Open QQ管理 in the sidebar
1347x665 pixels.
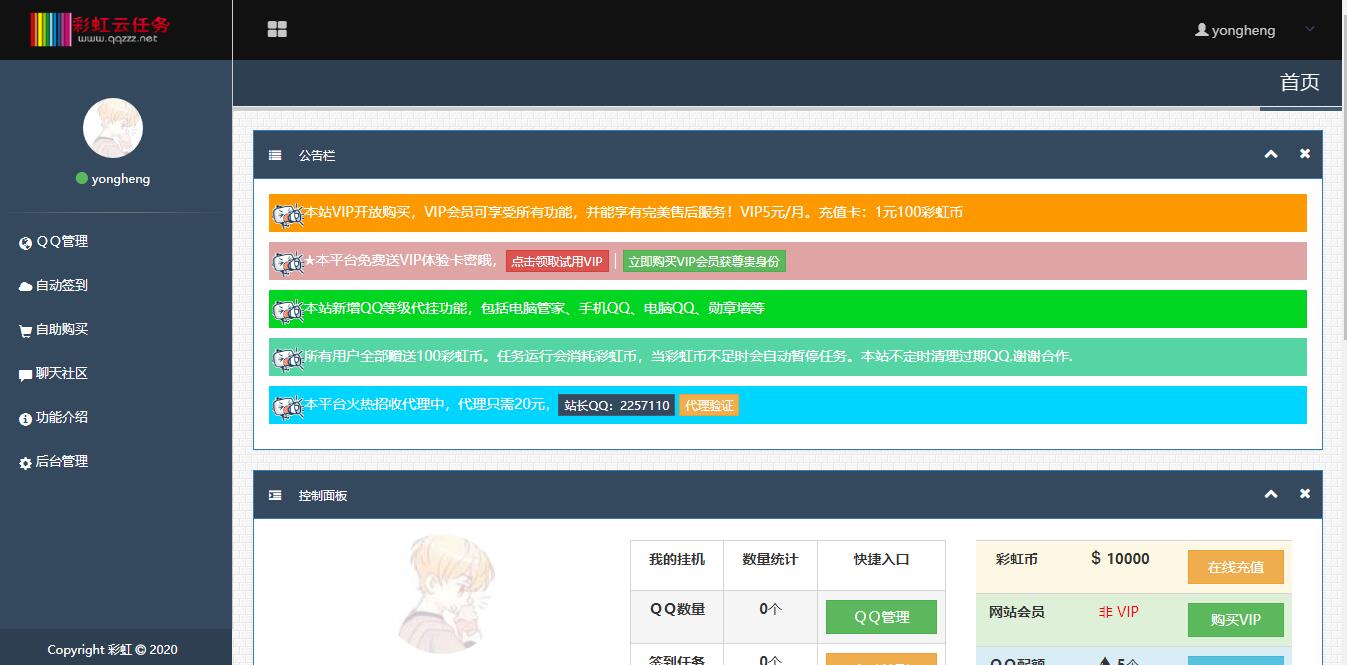[61, 242]
